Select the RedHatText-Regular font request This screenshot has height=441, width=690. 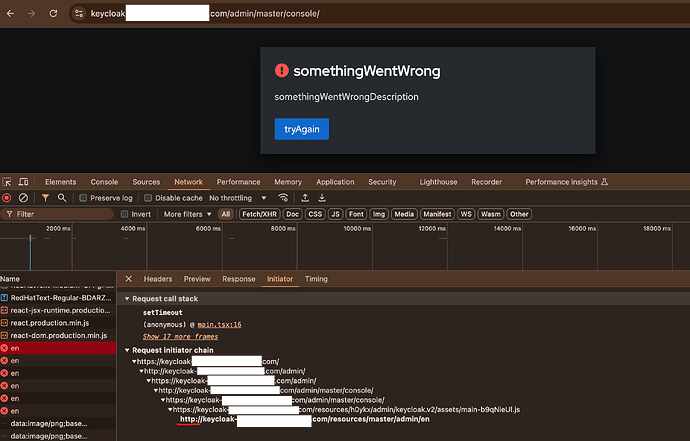(x=58, y=298)
